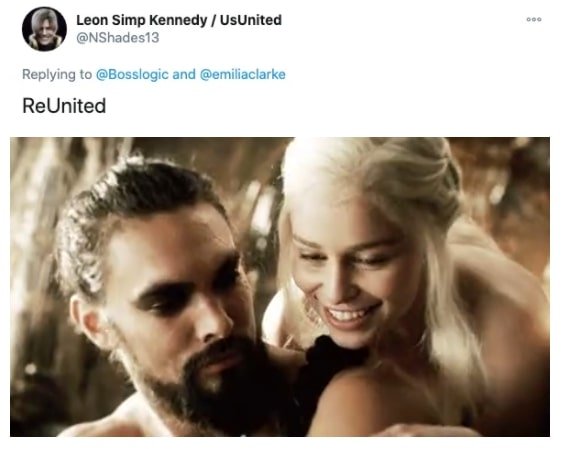
Task: Select the "ReUnited" tweet text
Action: [64, 106]
